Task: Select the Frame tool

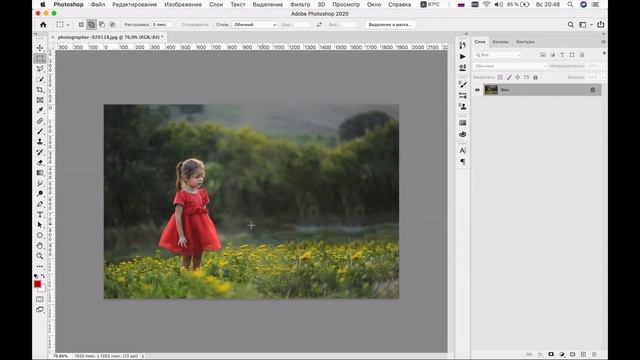Action: click(40, 100)
